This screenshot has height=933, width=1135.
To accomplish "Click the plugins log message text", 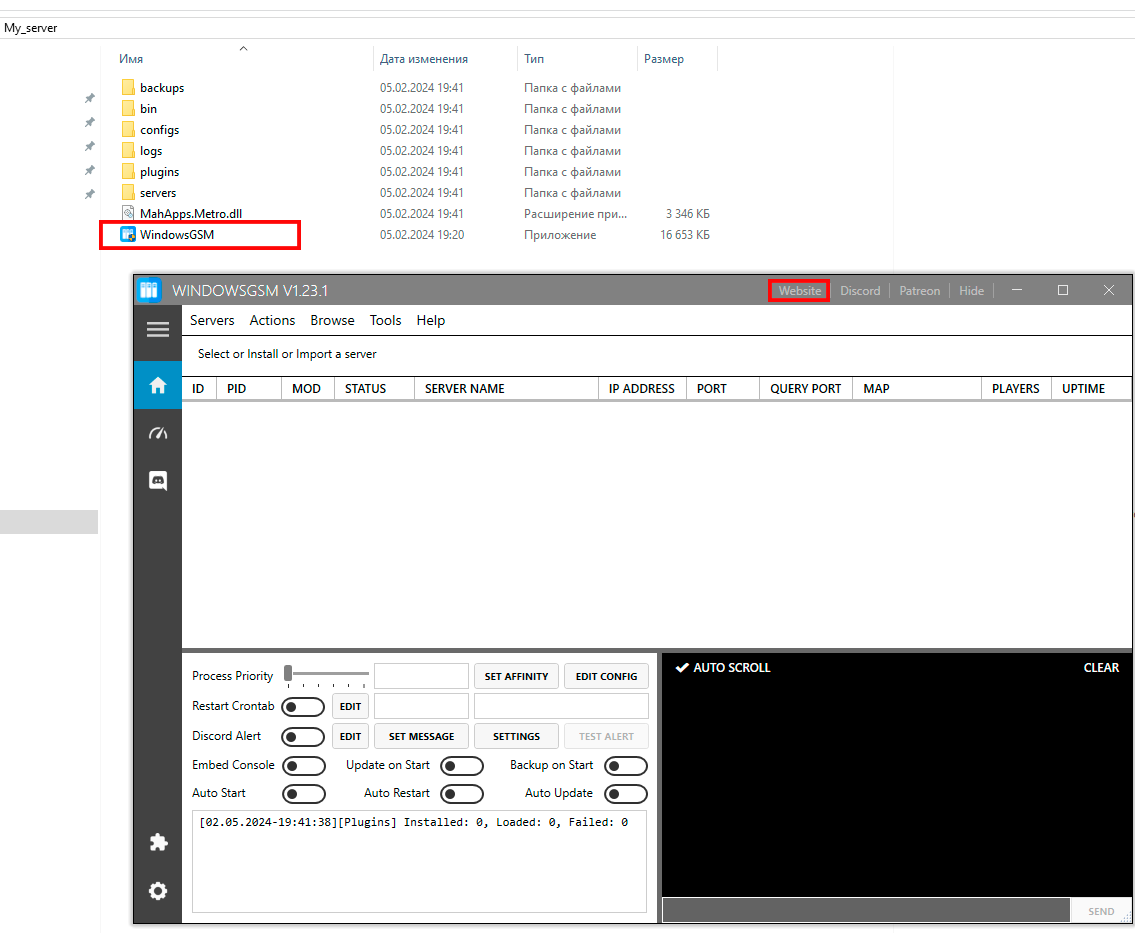I will [413, 822].
